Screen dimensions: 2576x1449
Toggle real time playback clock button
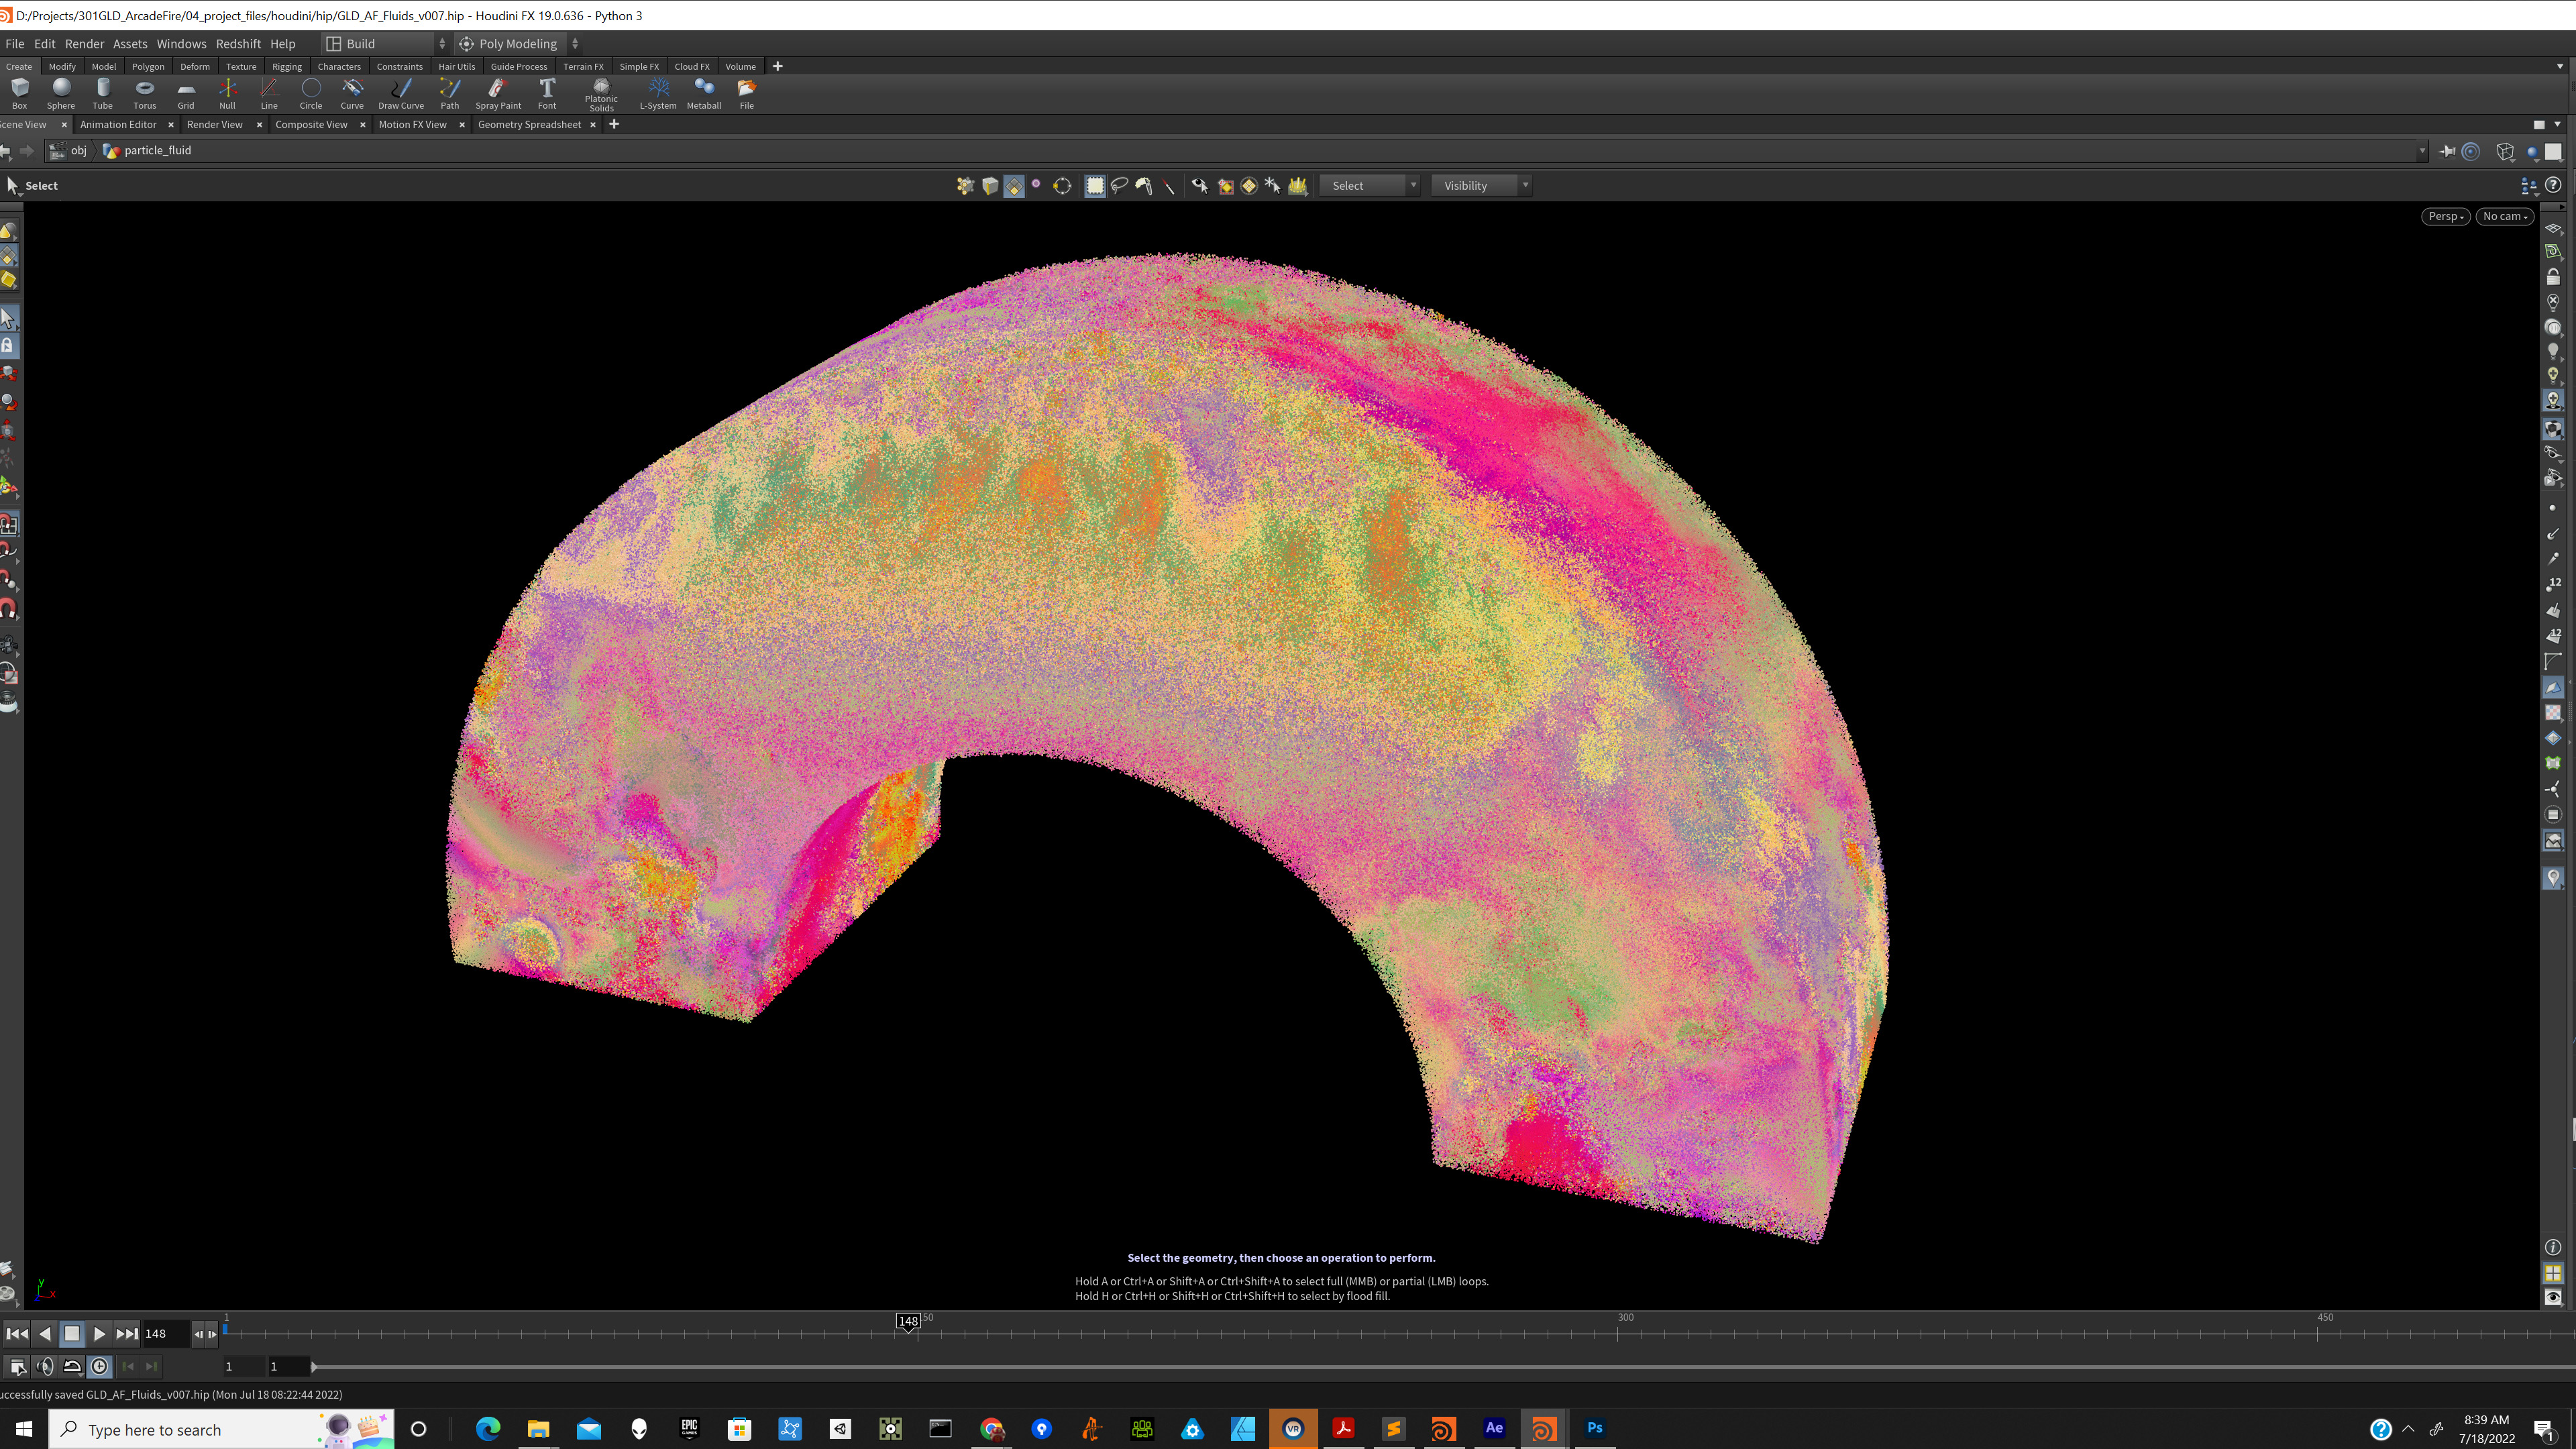99,1366
